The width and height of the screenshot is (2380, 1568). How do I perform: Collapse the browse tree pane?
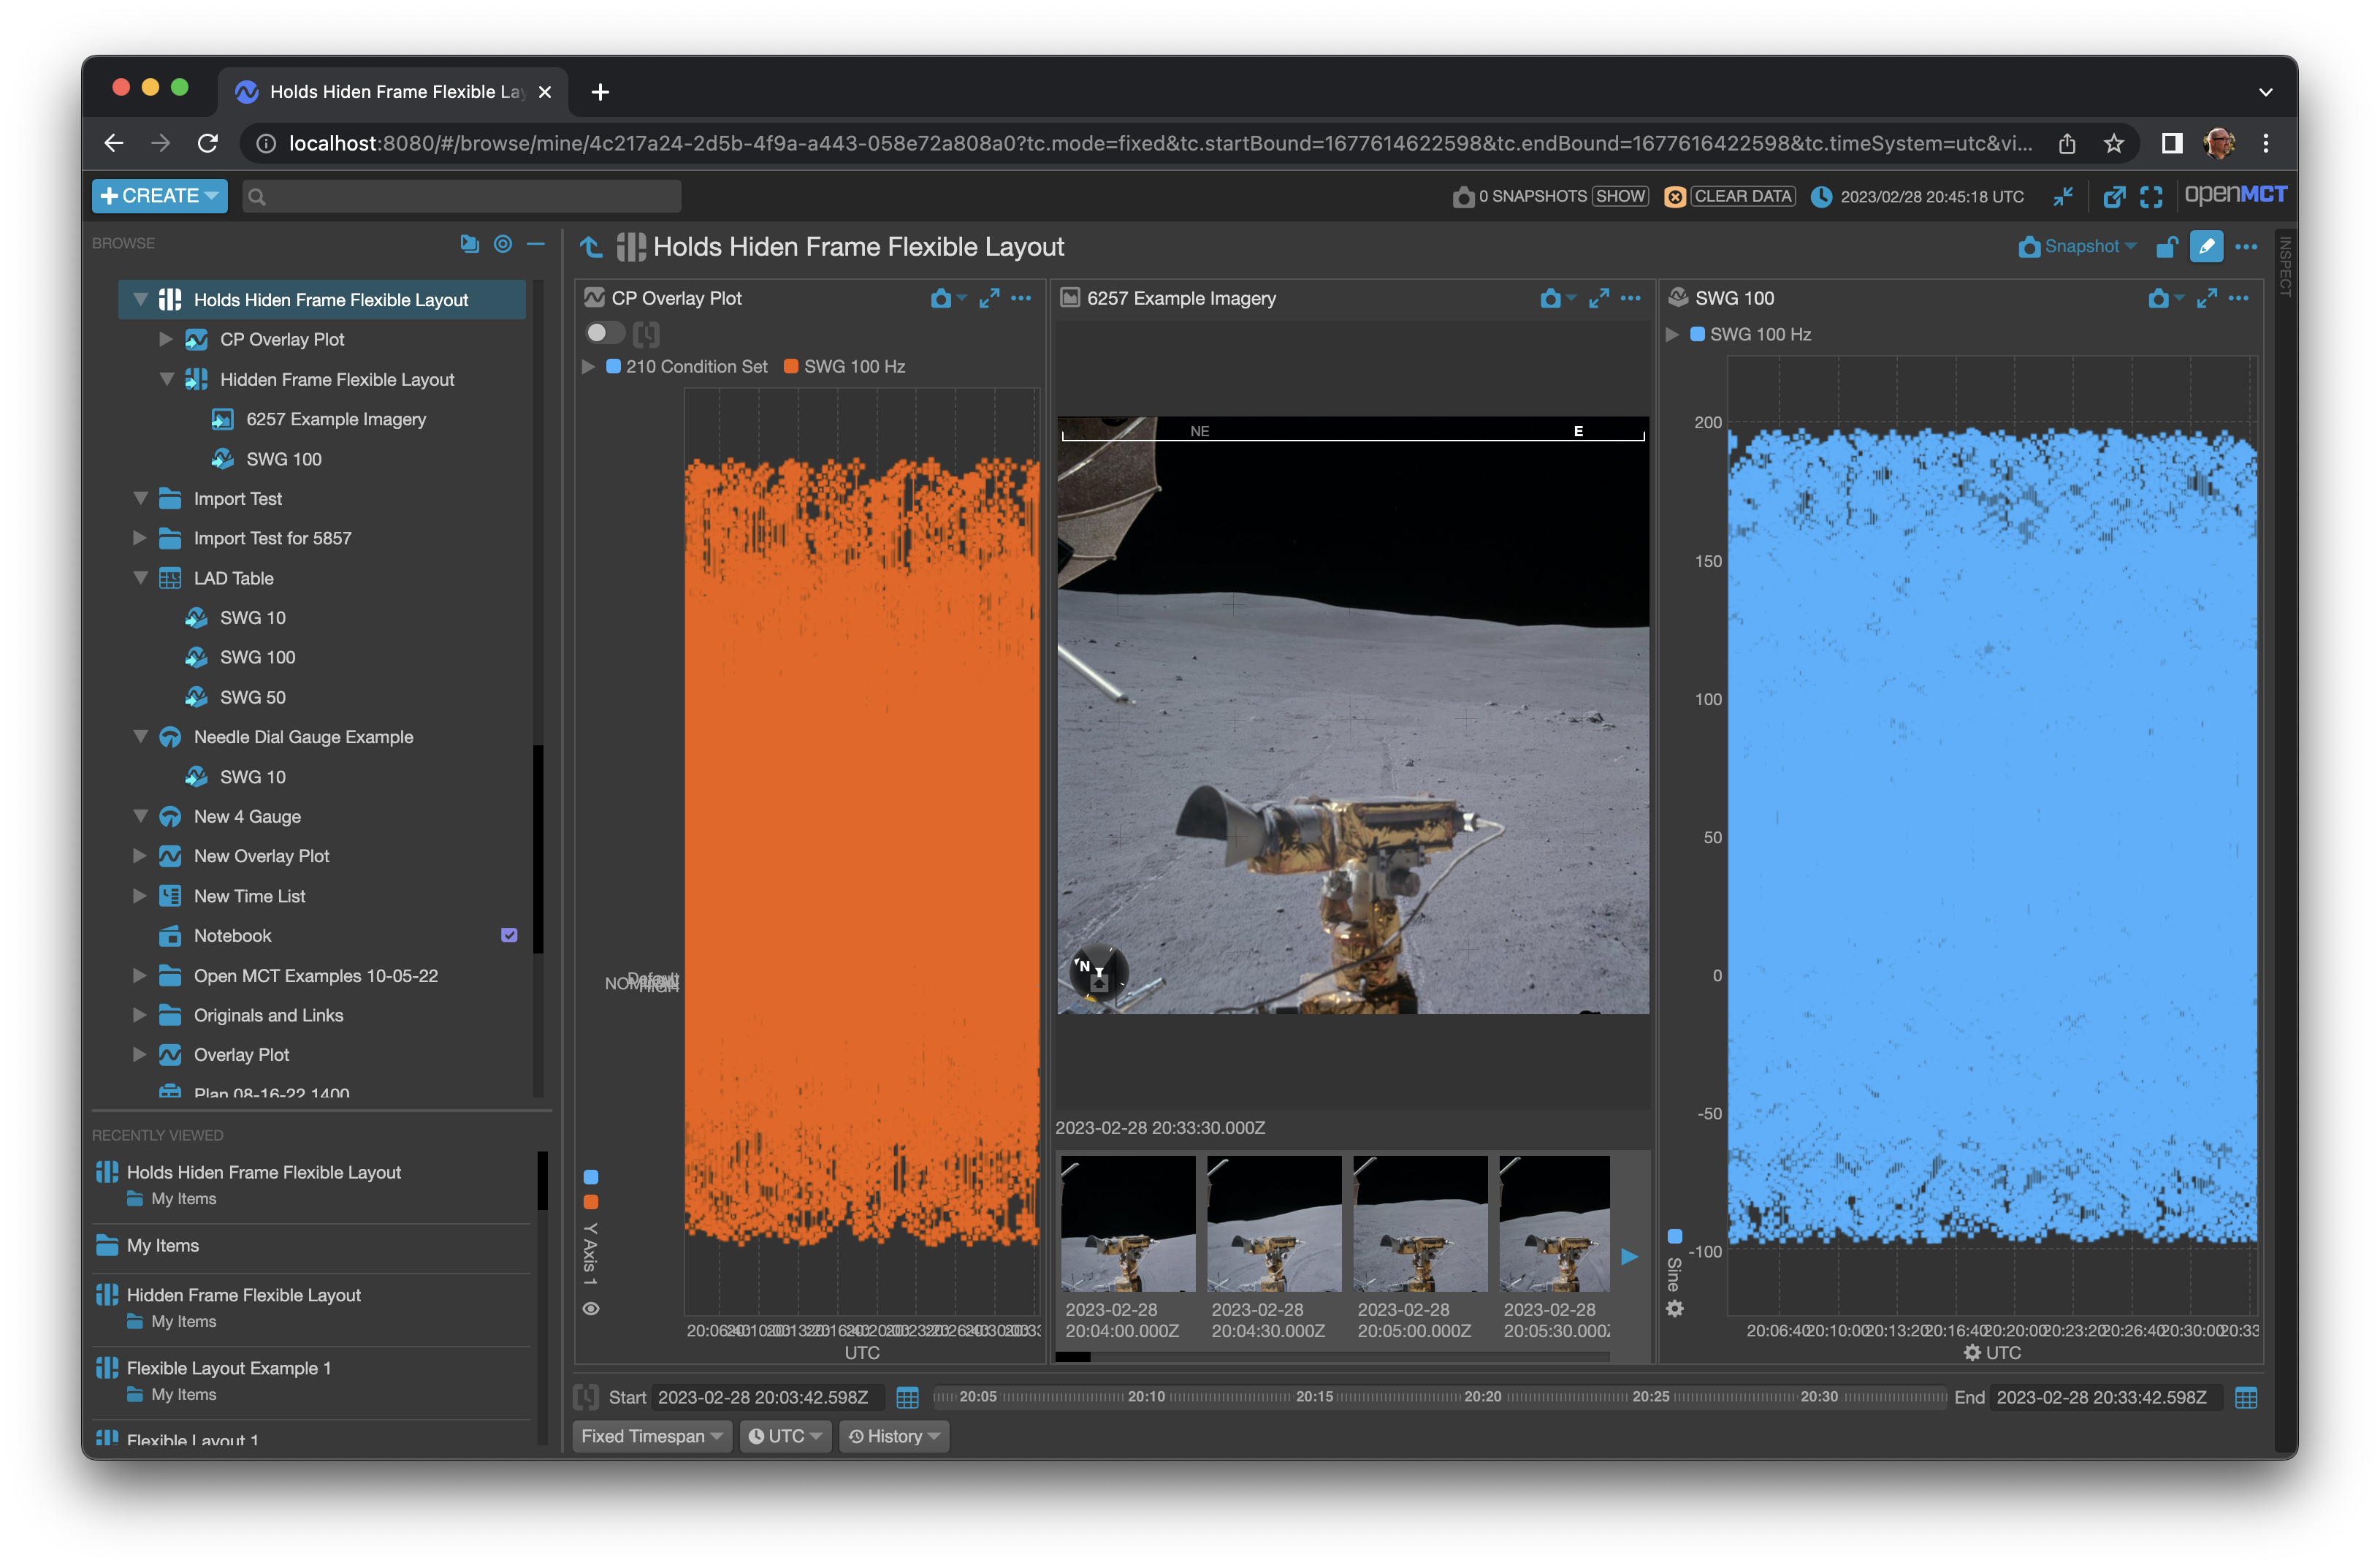(536, 243)
